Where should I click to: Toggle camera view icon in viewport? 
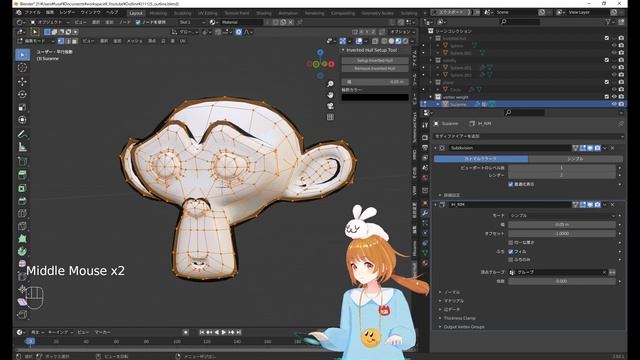pos(330,106)
